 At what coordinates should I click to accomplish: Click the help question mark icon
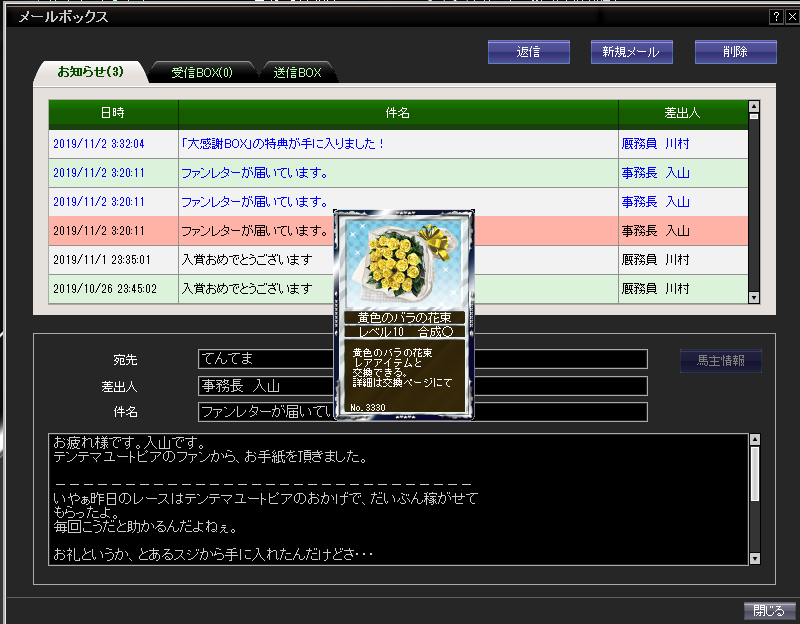pos(776,17)
